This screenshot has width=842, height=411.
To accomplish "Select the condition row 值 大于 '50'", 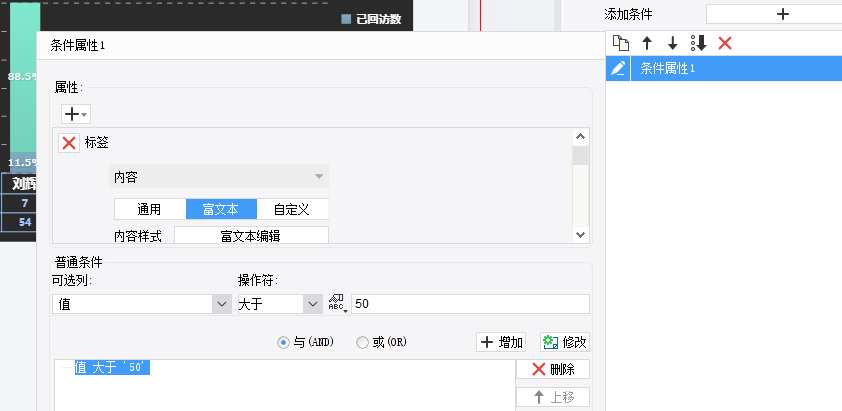I will pos(112,368).
